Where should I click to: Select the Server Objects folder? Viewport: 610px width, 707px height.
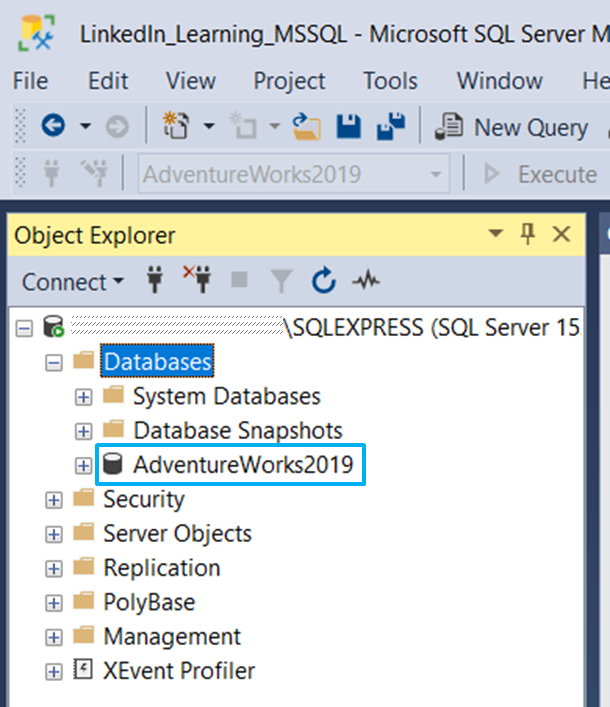[177, 534]
